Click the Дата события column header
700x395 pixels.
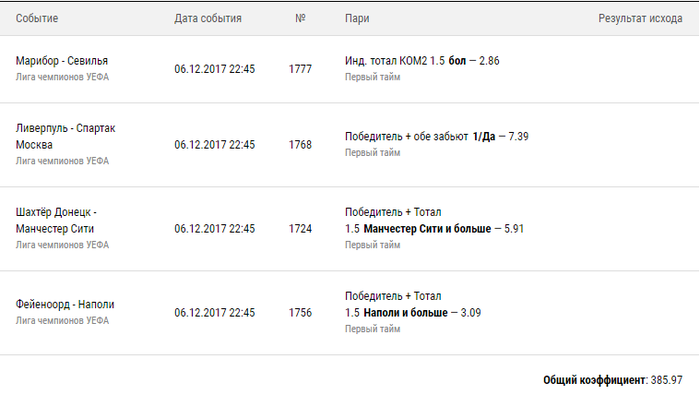(208, 18)
